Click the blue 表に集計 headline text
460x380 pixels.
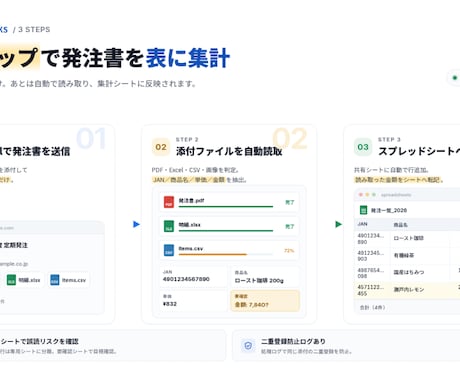[x=188, y=58]
